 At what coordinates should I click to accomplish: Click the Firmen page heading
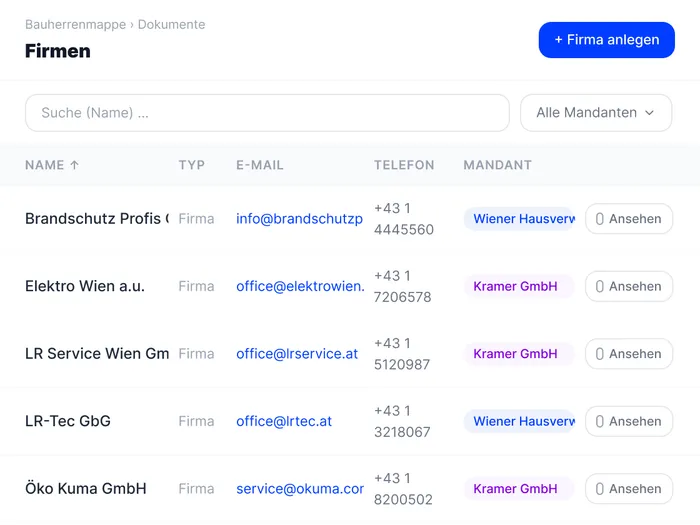click(x=58, y=51)
